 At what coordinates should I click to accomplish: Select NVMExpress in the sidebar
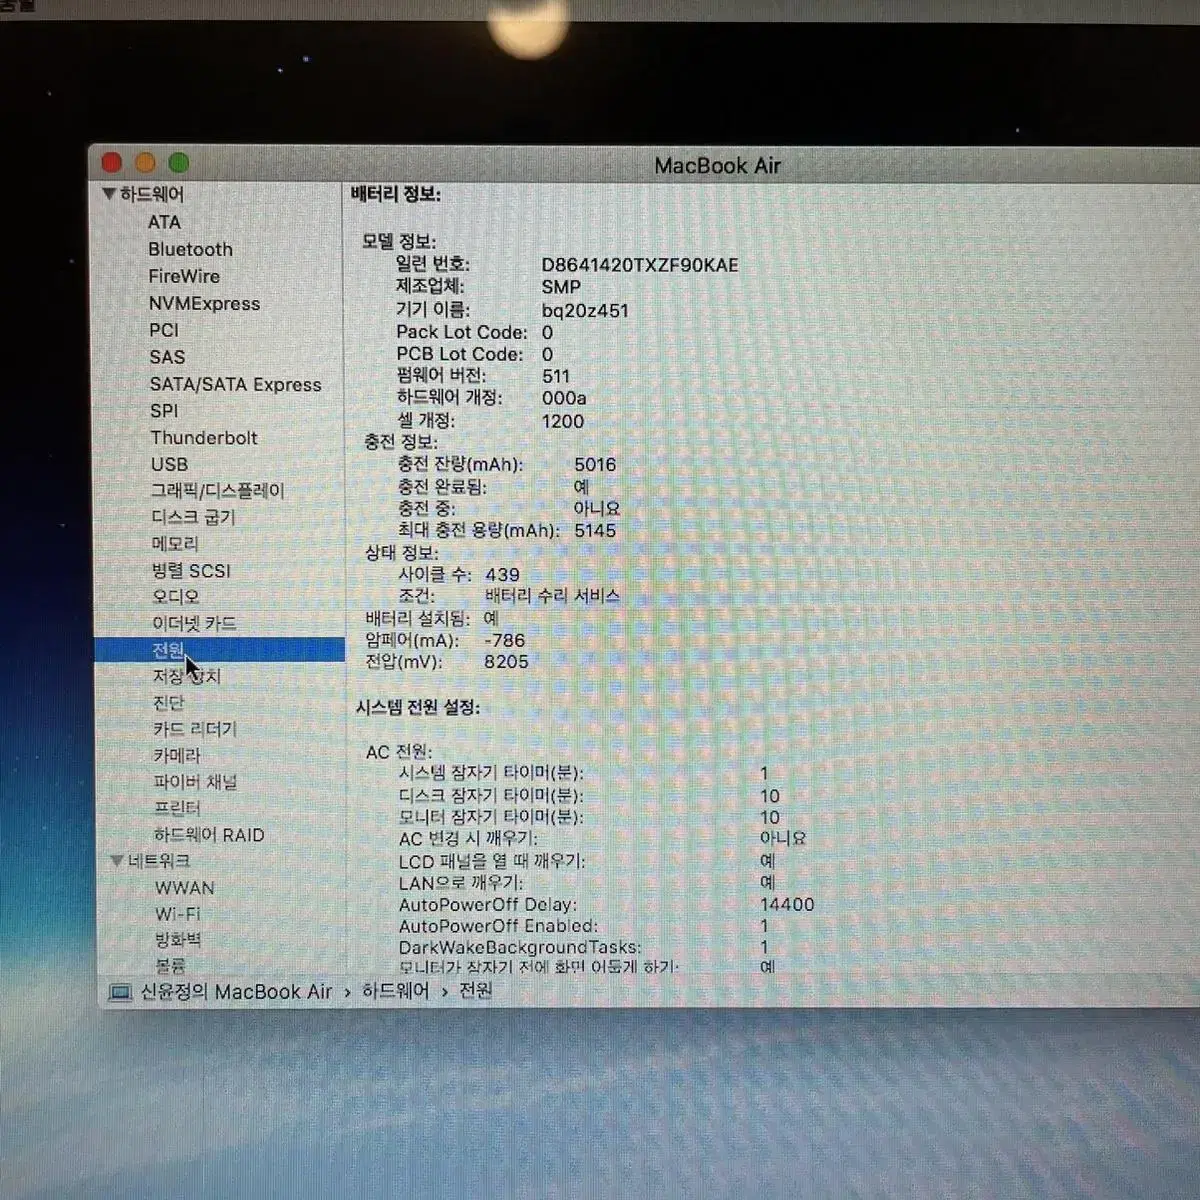(x=204, y=303)
